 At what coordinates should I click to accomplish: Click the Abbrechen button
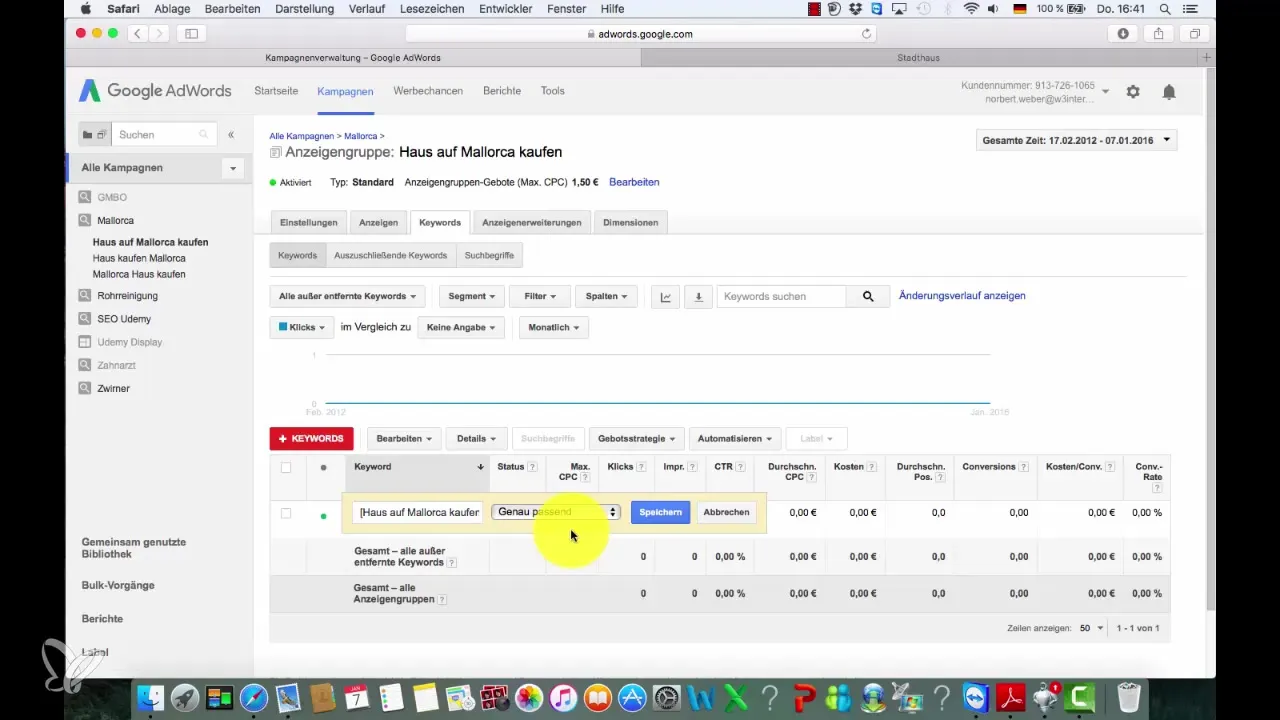[x=726, y=512]
